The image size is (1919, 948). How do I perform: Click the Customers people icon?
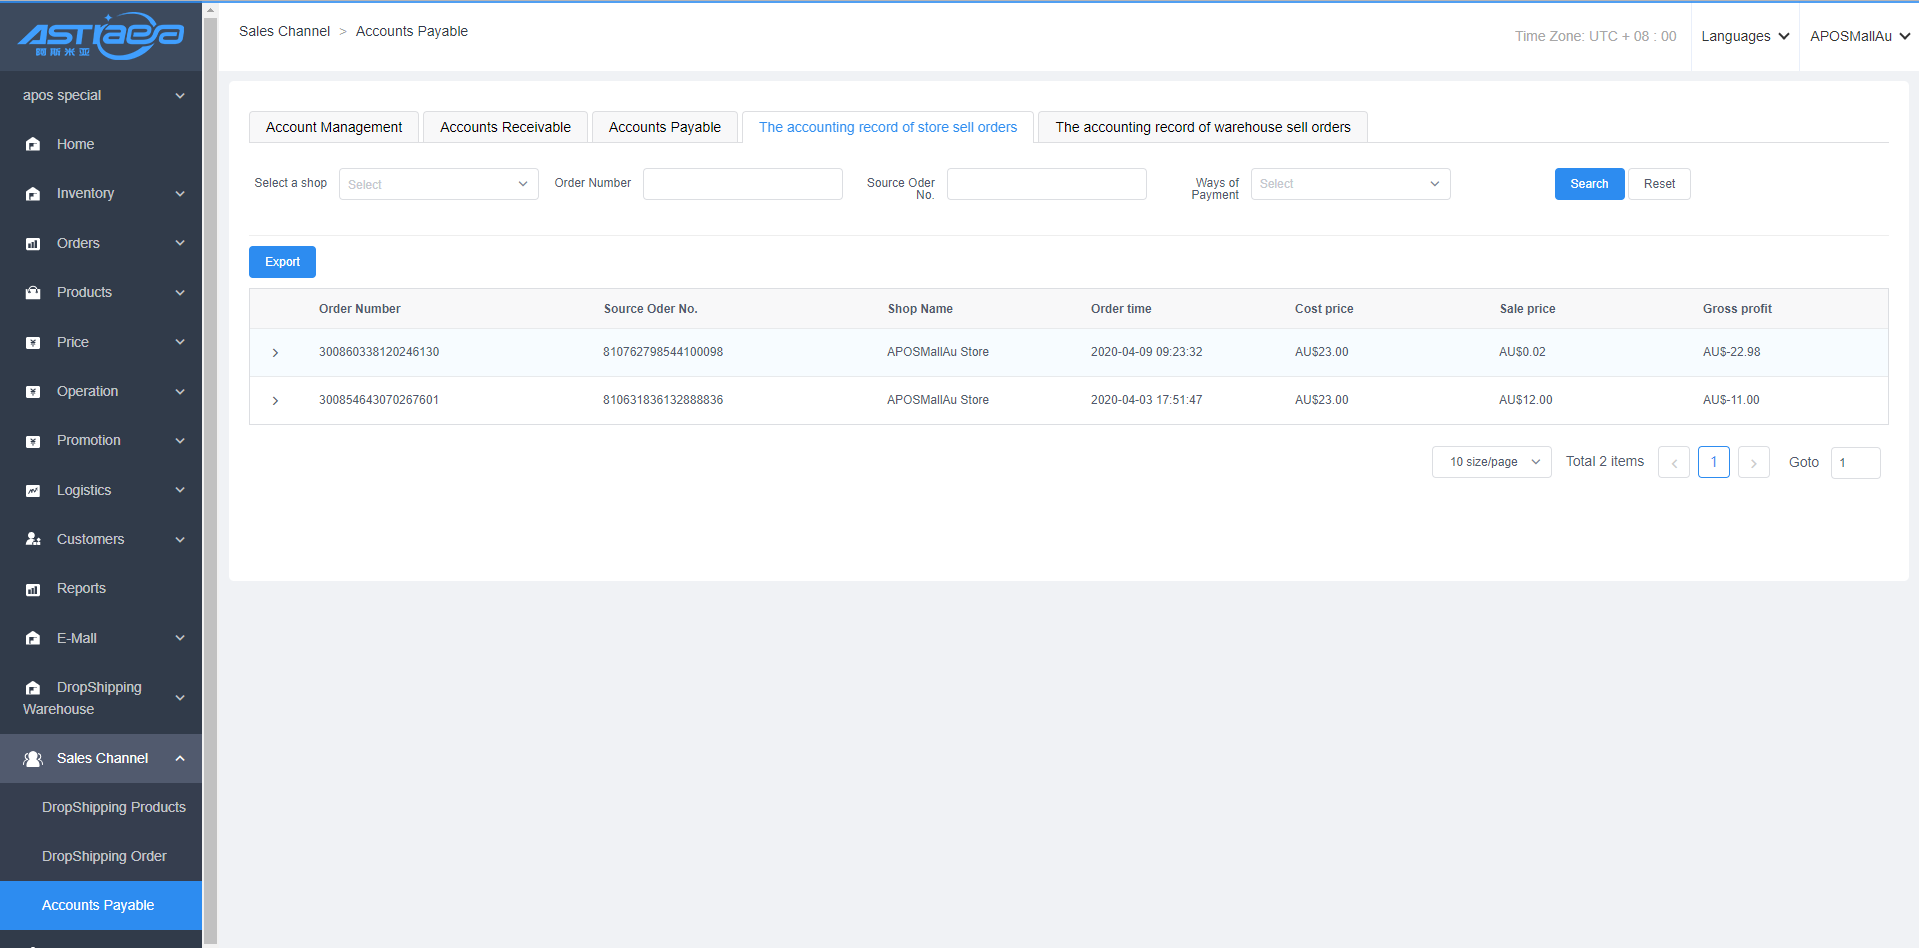pos(33,539)
